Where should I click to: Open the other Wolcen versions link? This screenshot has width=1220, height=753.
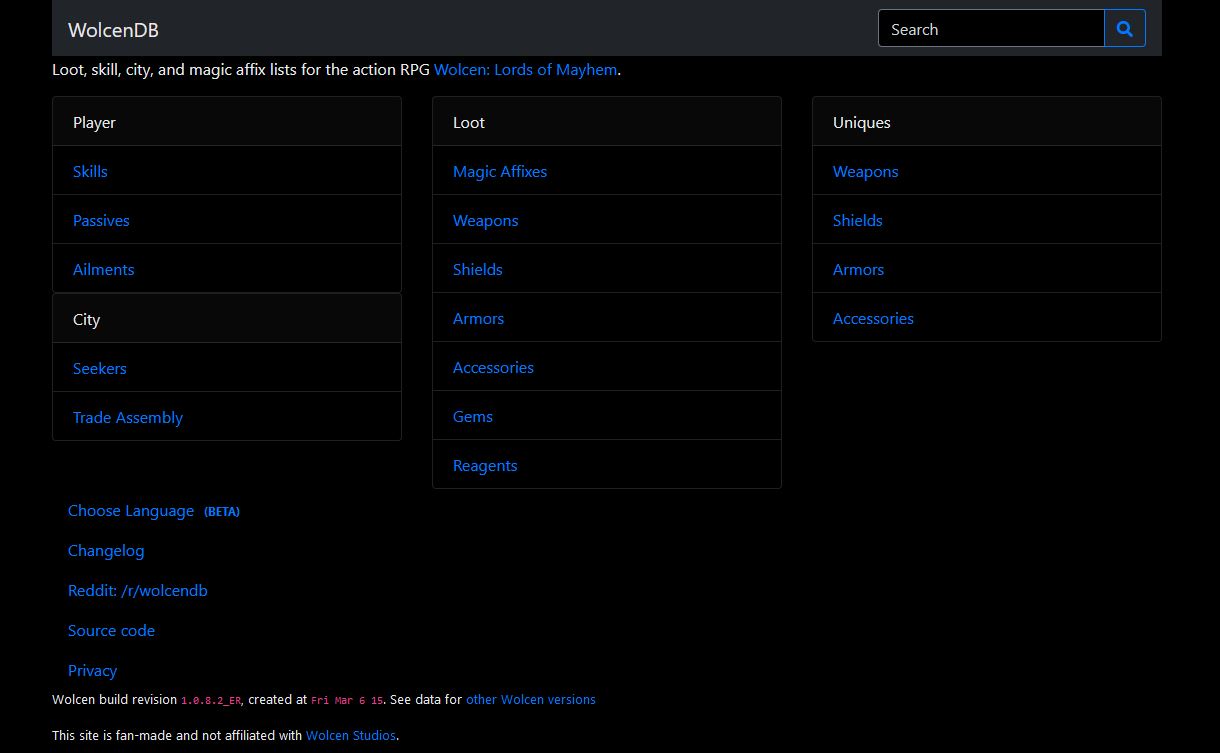coord(530,700)
